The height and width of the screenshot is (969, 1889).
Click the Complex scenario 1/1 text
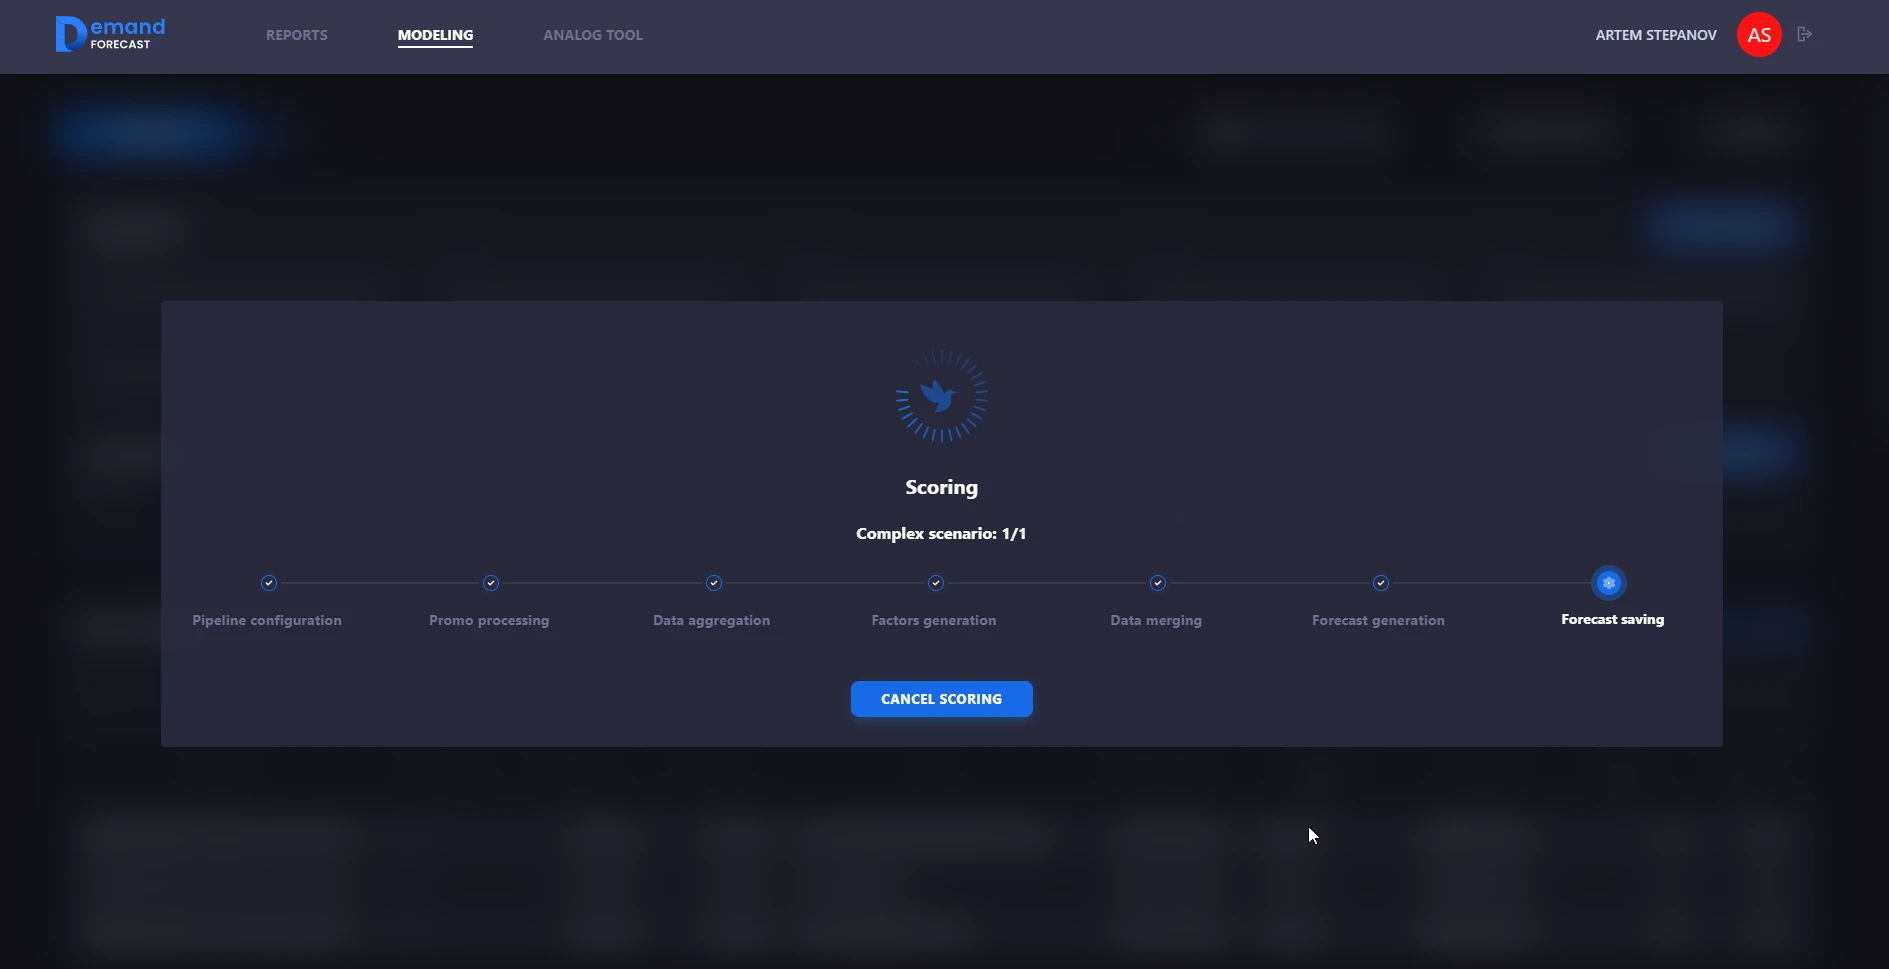coord(941,534)
